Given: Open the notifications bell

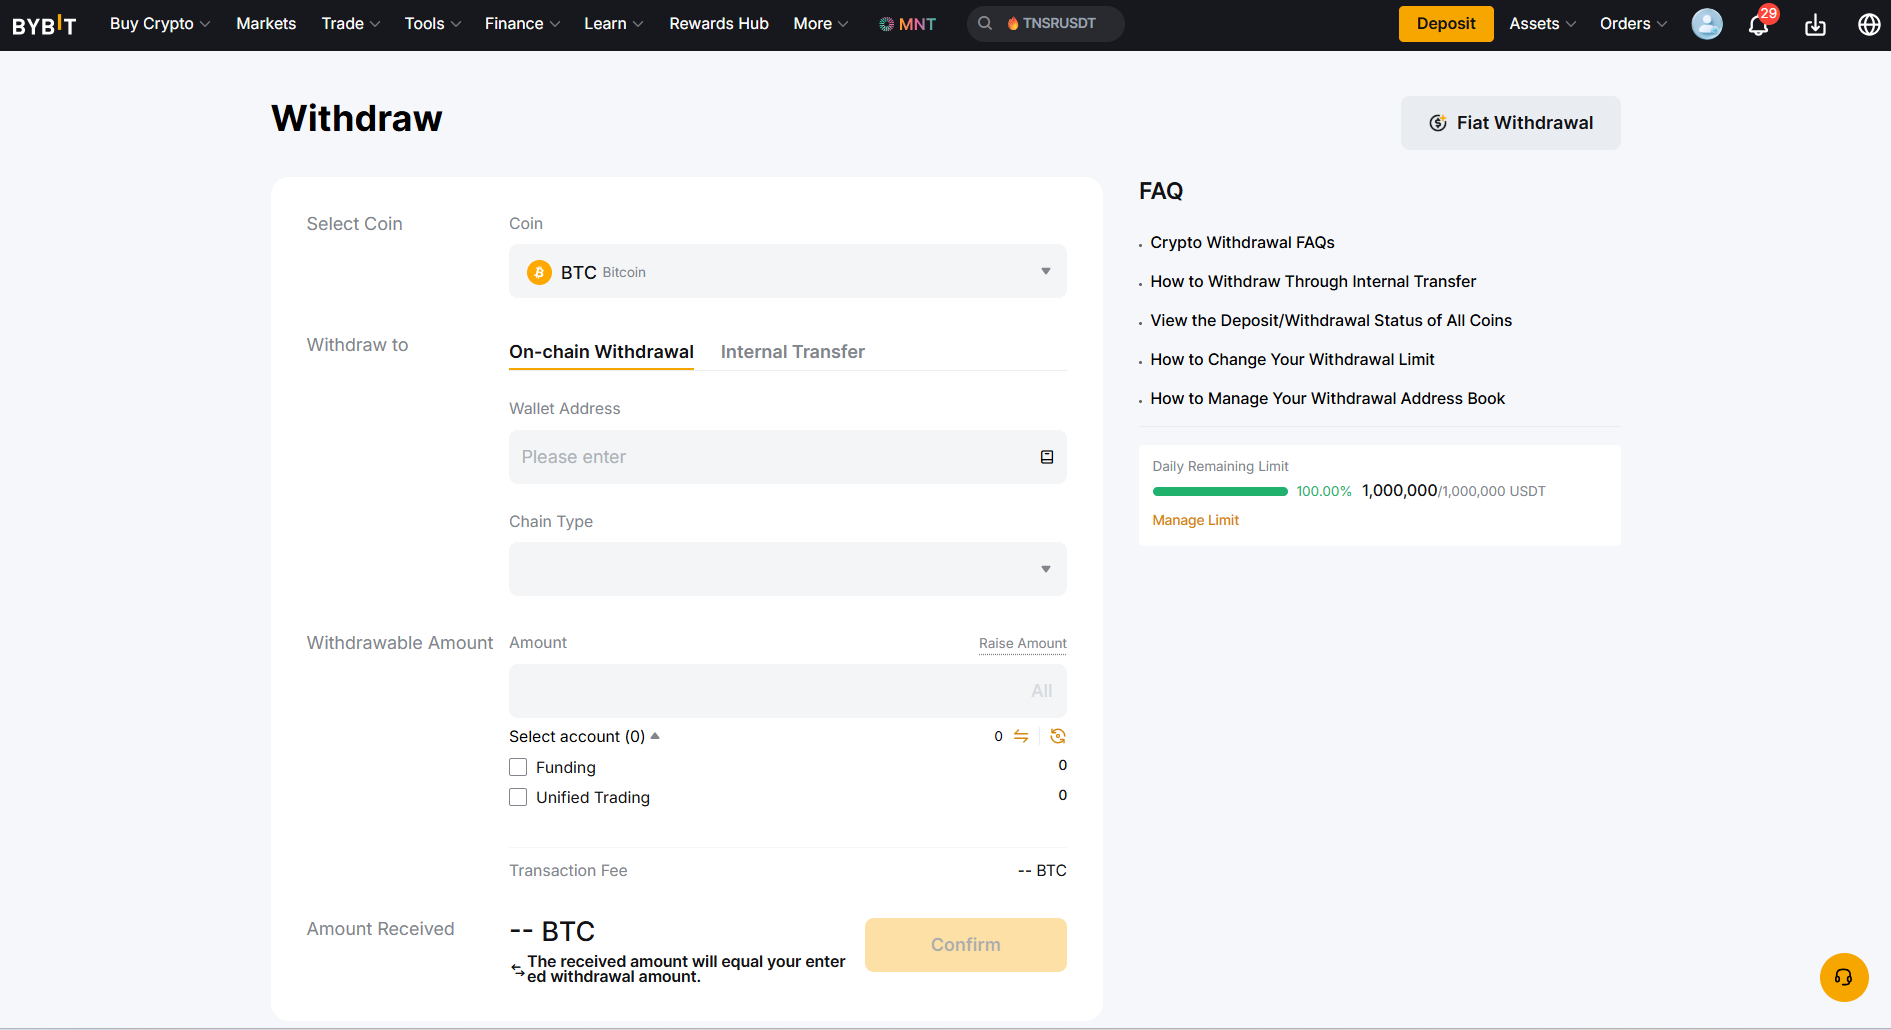Looking at the screenshot, I should [x=1758, y=24].
